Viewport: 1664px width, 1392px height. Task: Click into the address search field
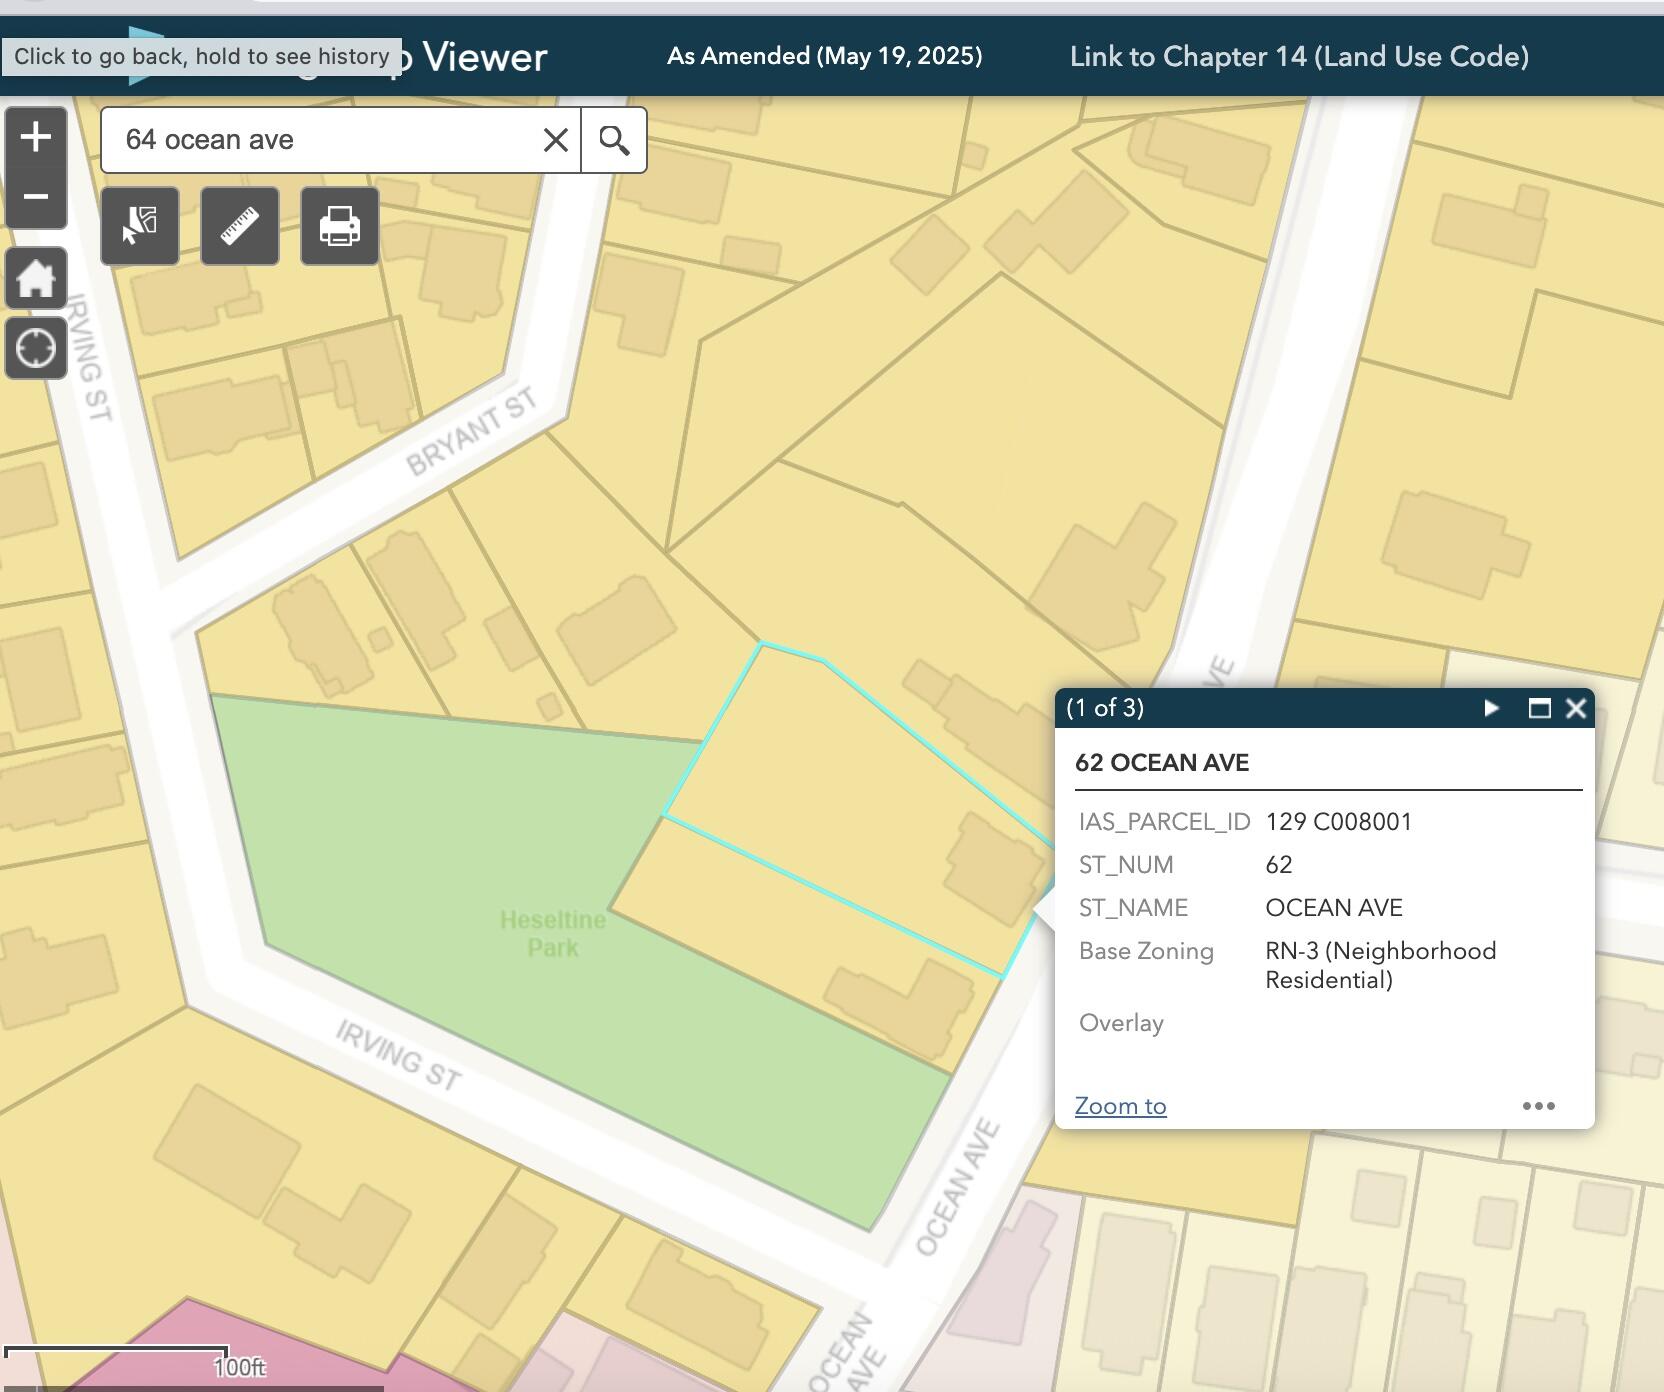click(320, 140)
